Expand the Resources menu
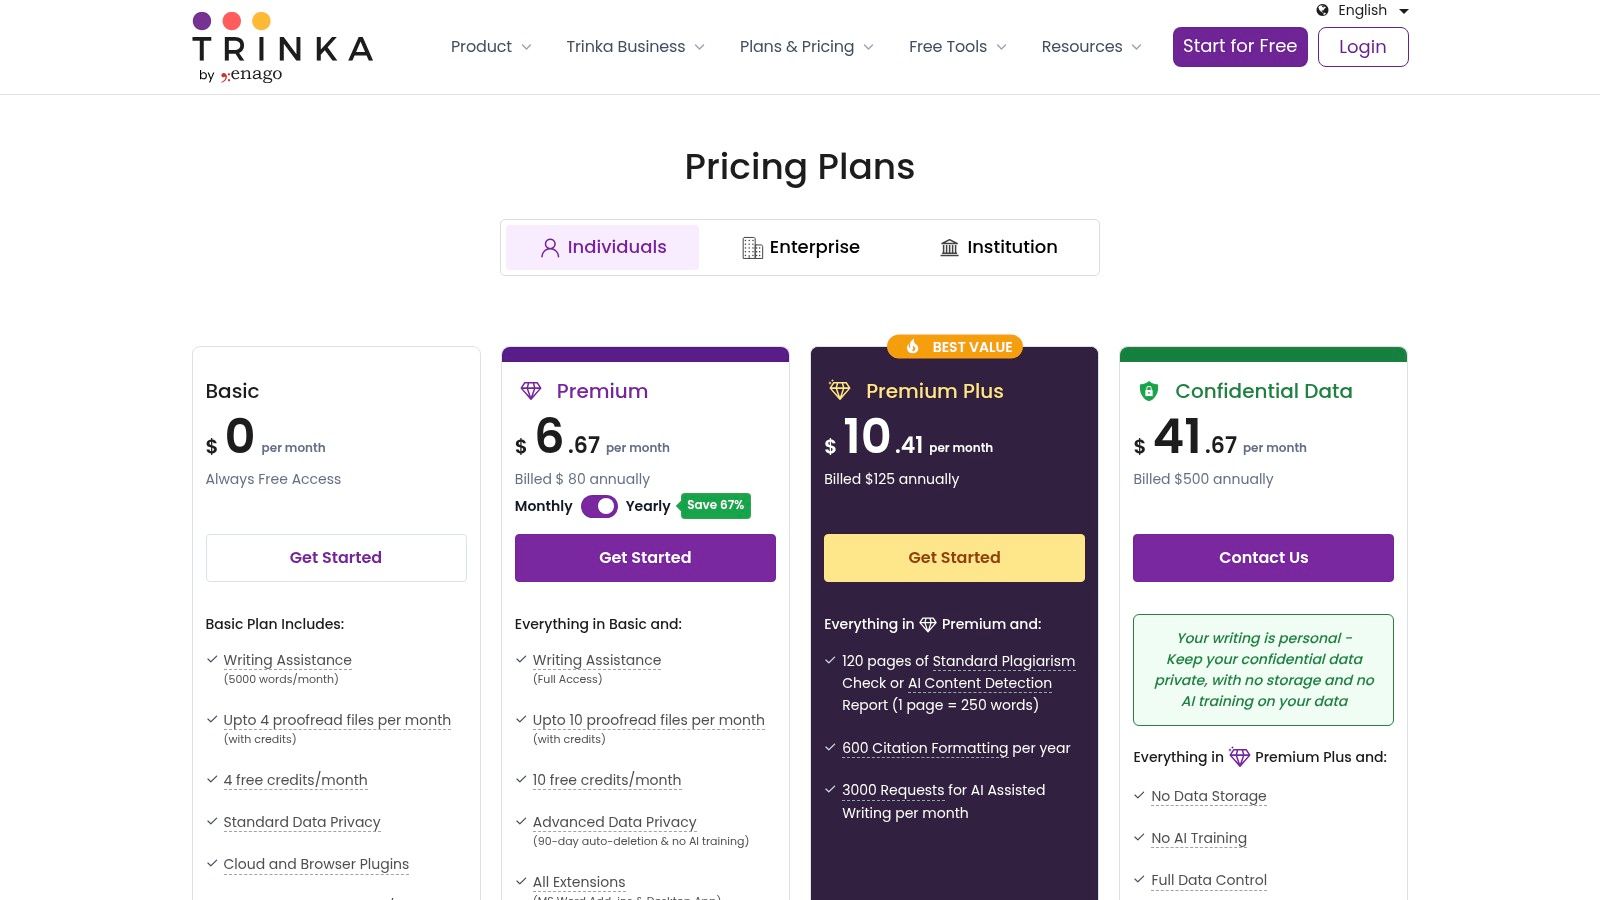This screenshot has width=1600, height=900. click(1091, 47)
